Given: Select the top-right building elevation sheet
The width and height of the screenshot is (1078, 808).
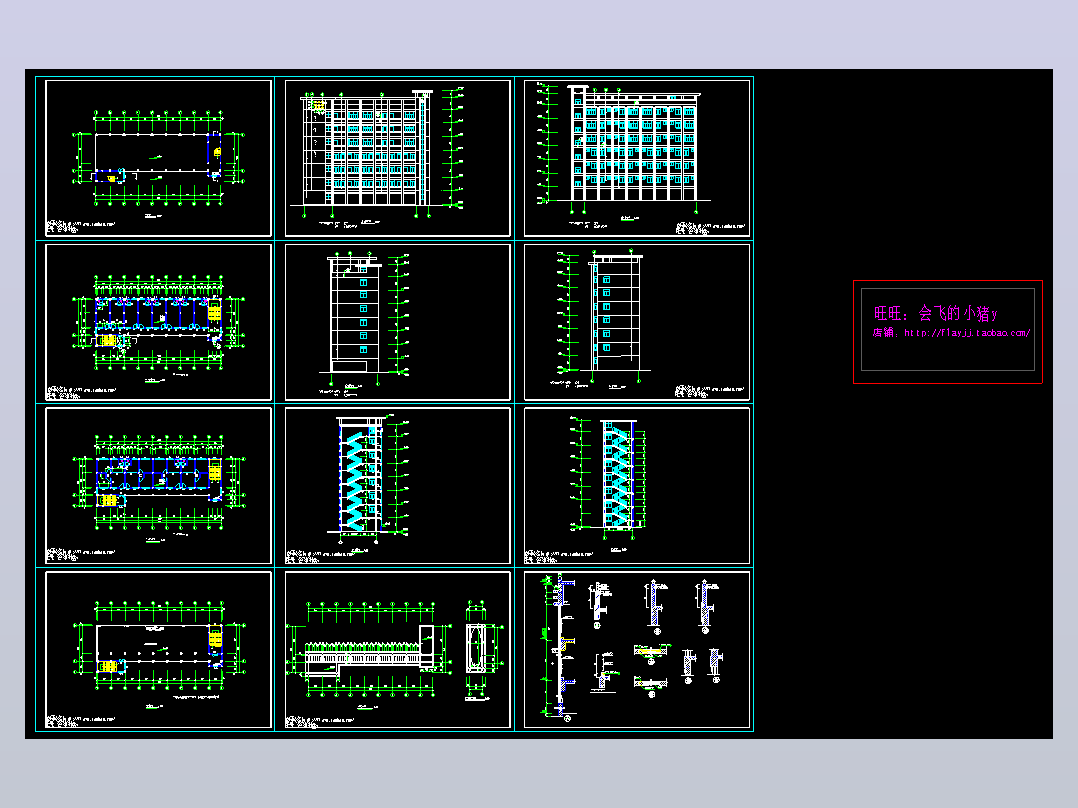Looking at the screenshot, I should click(x=637, y=158).
